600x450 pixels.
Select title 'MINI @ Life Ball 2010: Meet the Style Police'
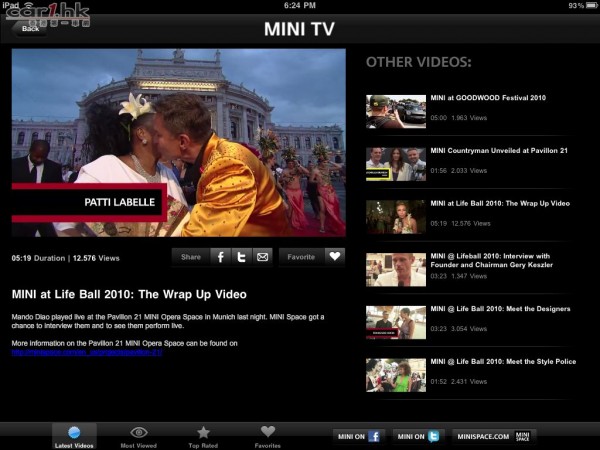pos(503,362)
